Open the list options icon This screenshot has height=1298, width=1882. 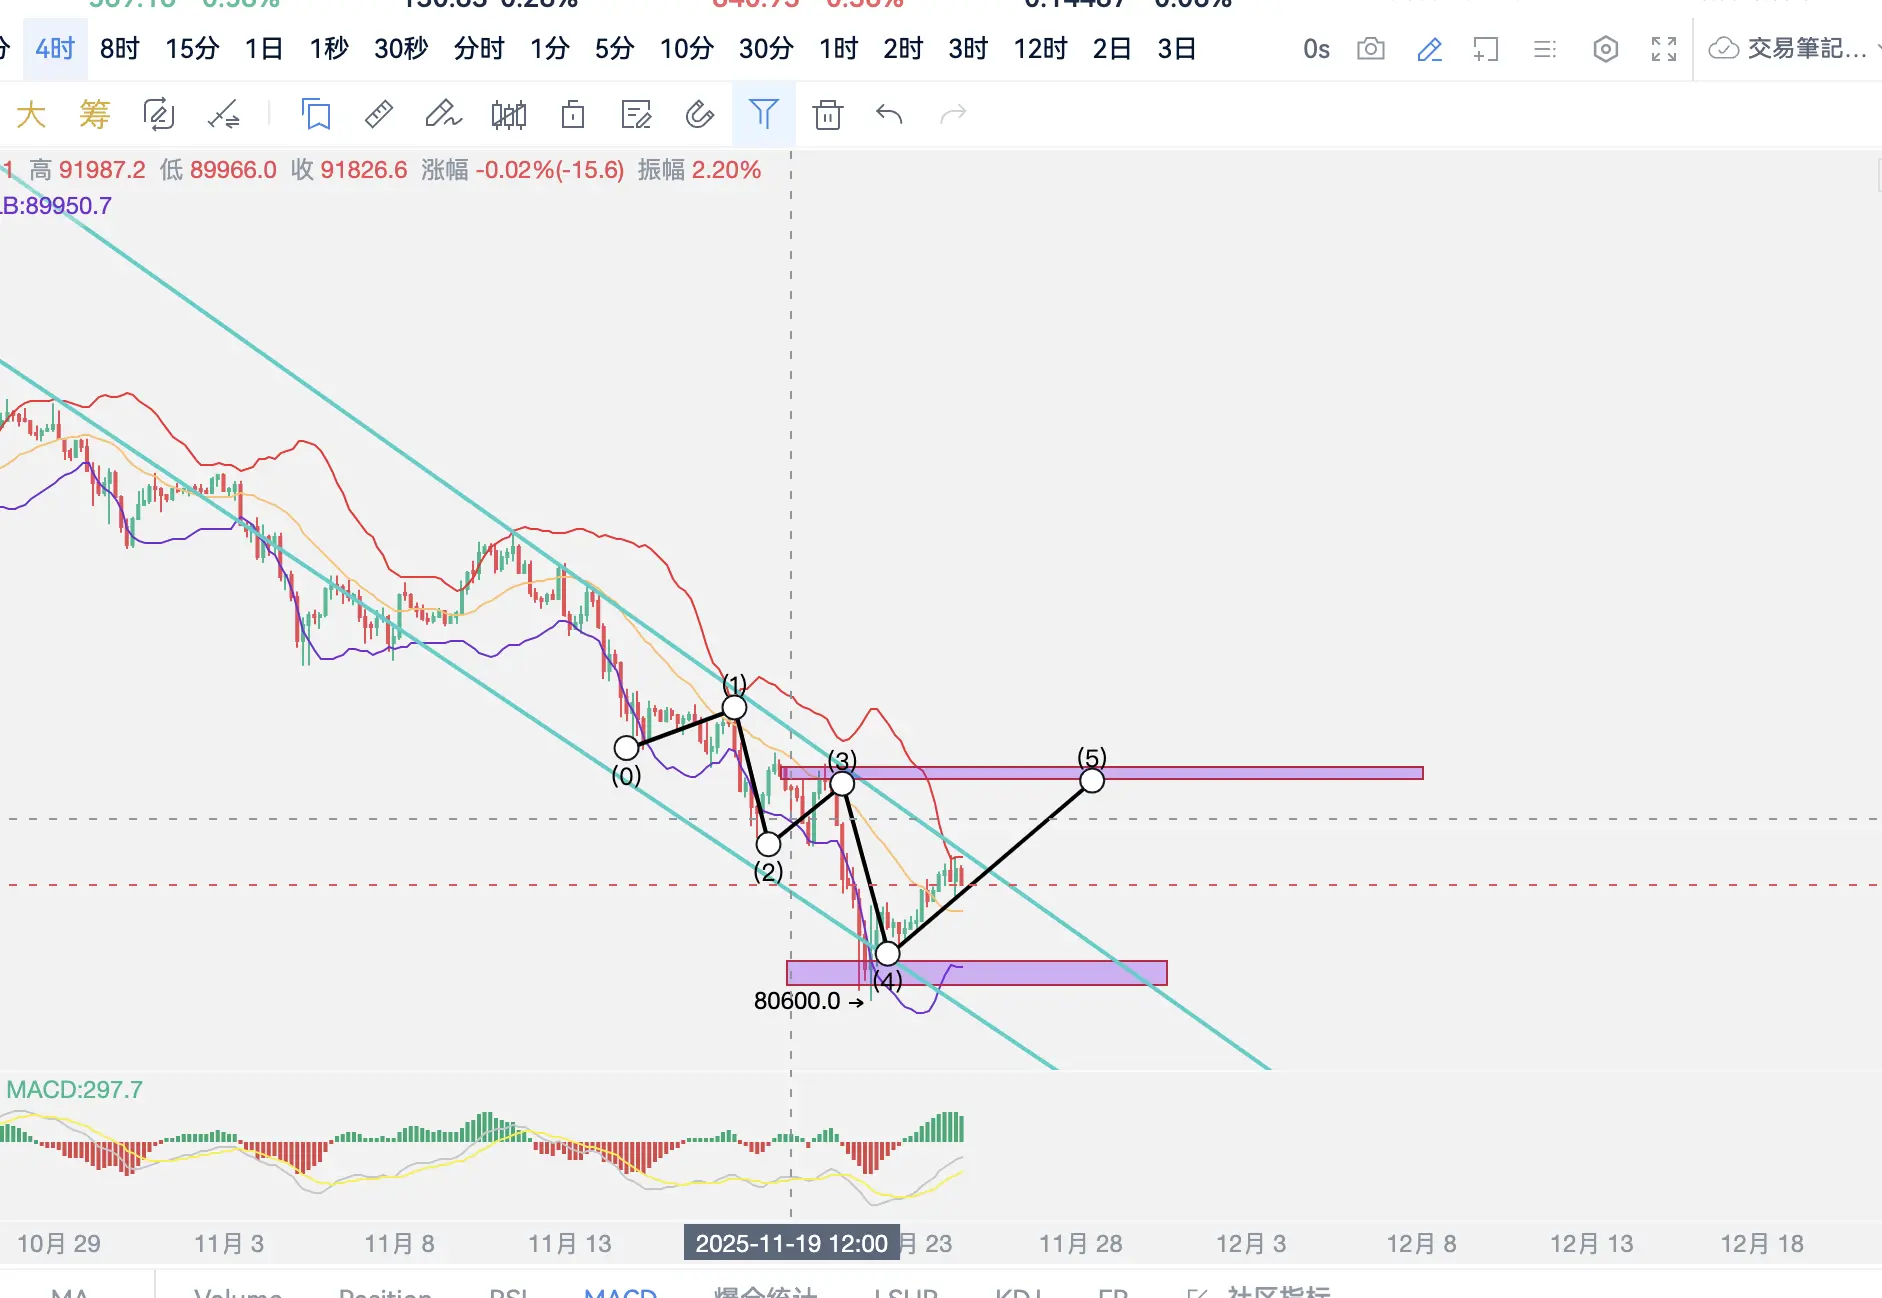pyautogui.click(x=1545, y=49)
